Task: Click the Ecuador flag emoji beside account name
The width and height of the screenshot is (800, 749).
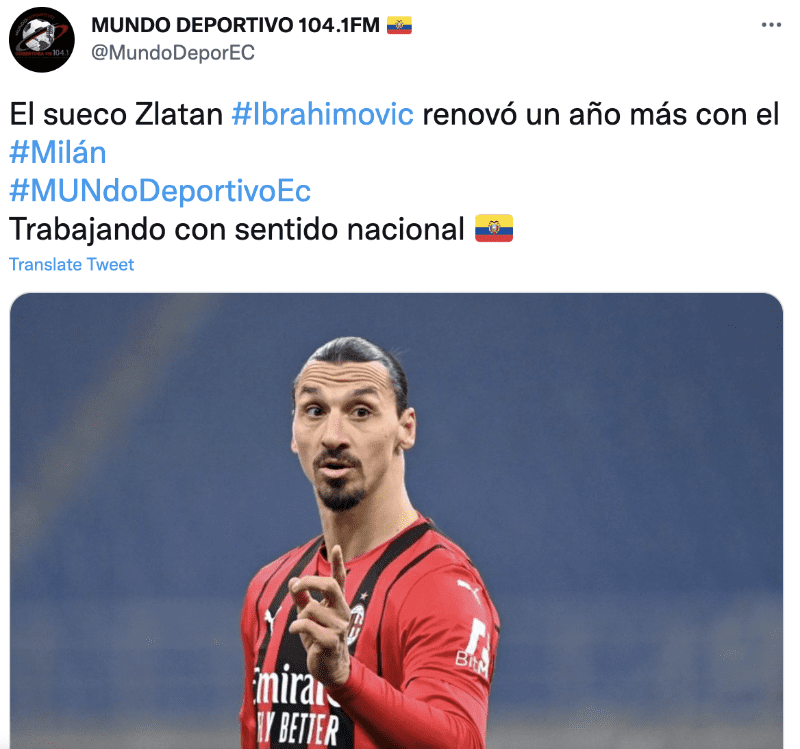Action: pos(399,25)
